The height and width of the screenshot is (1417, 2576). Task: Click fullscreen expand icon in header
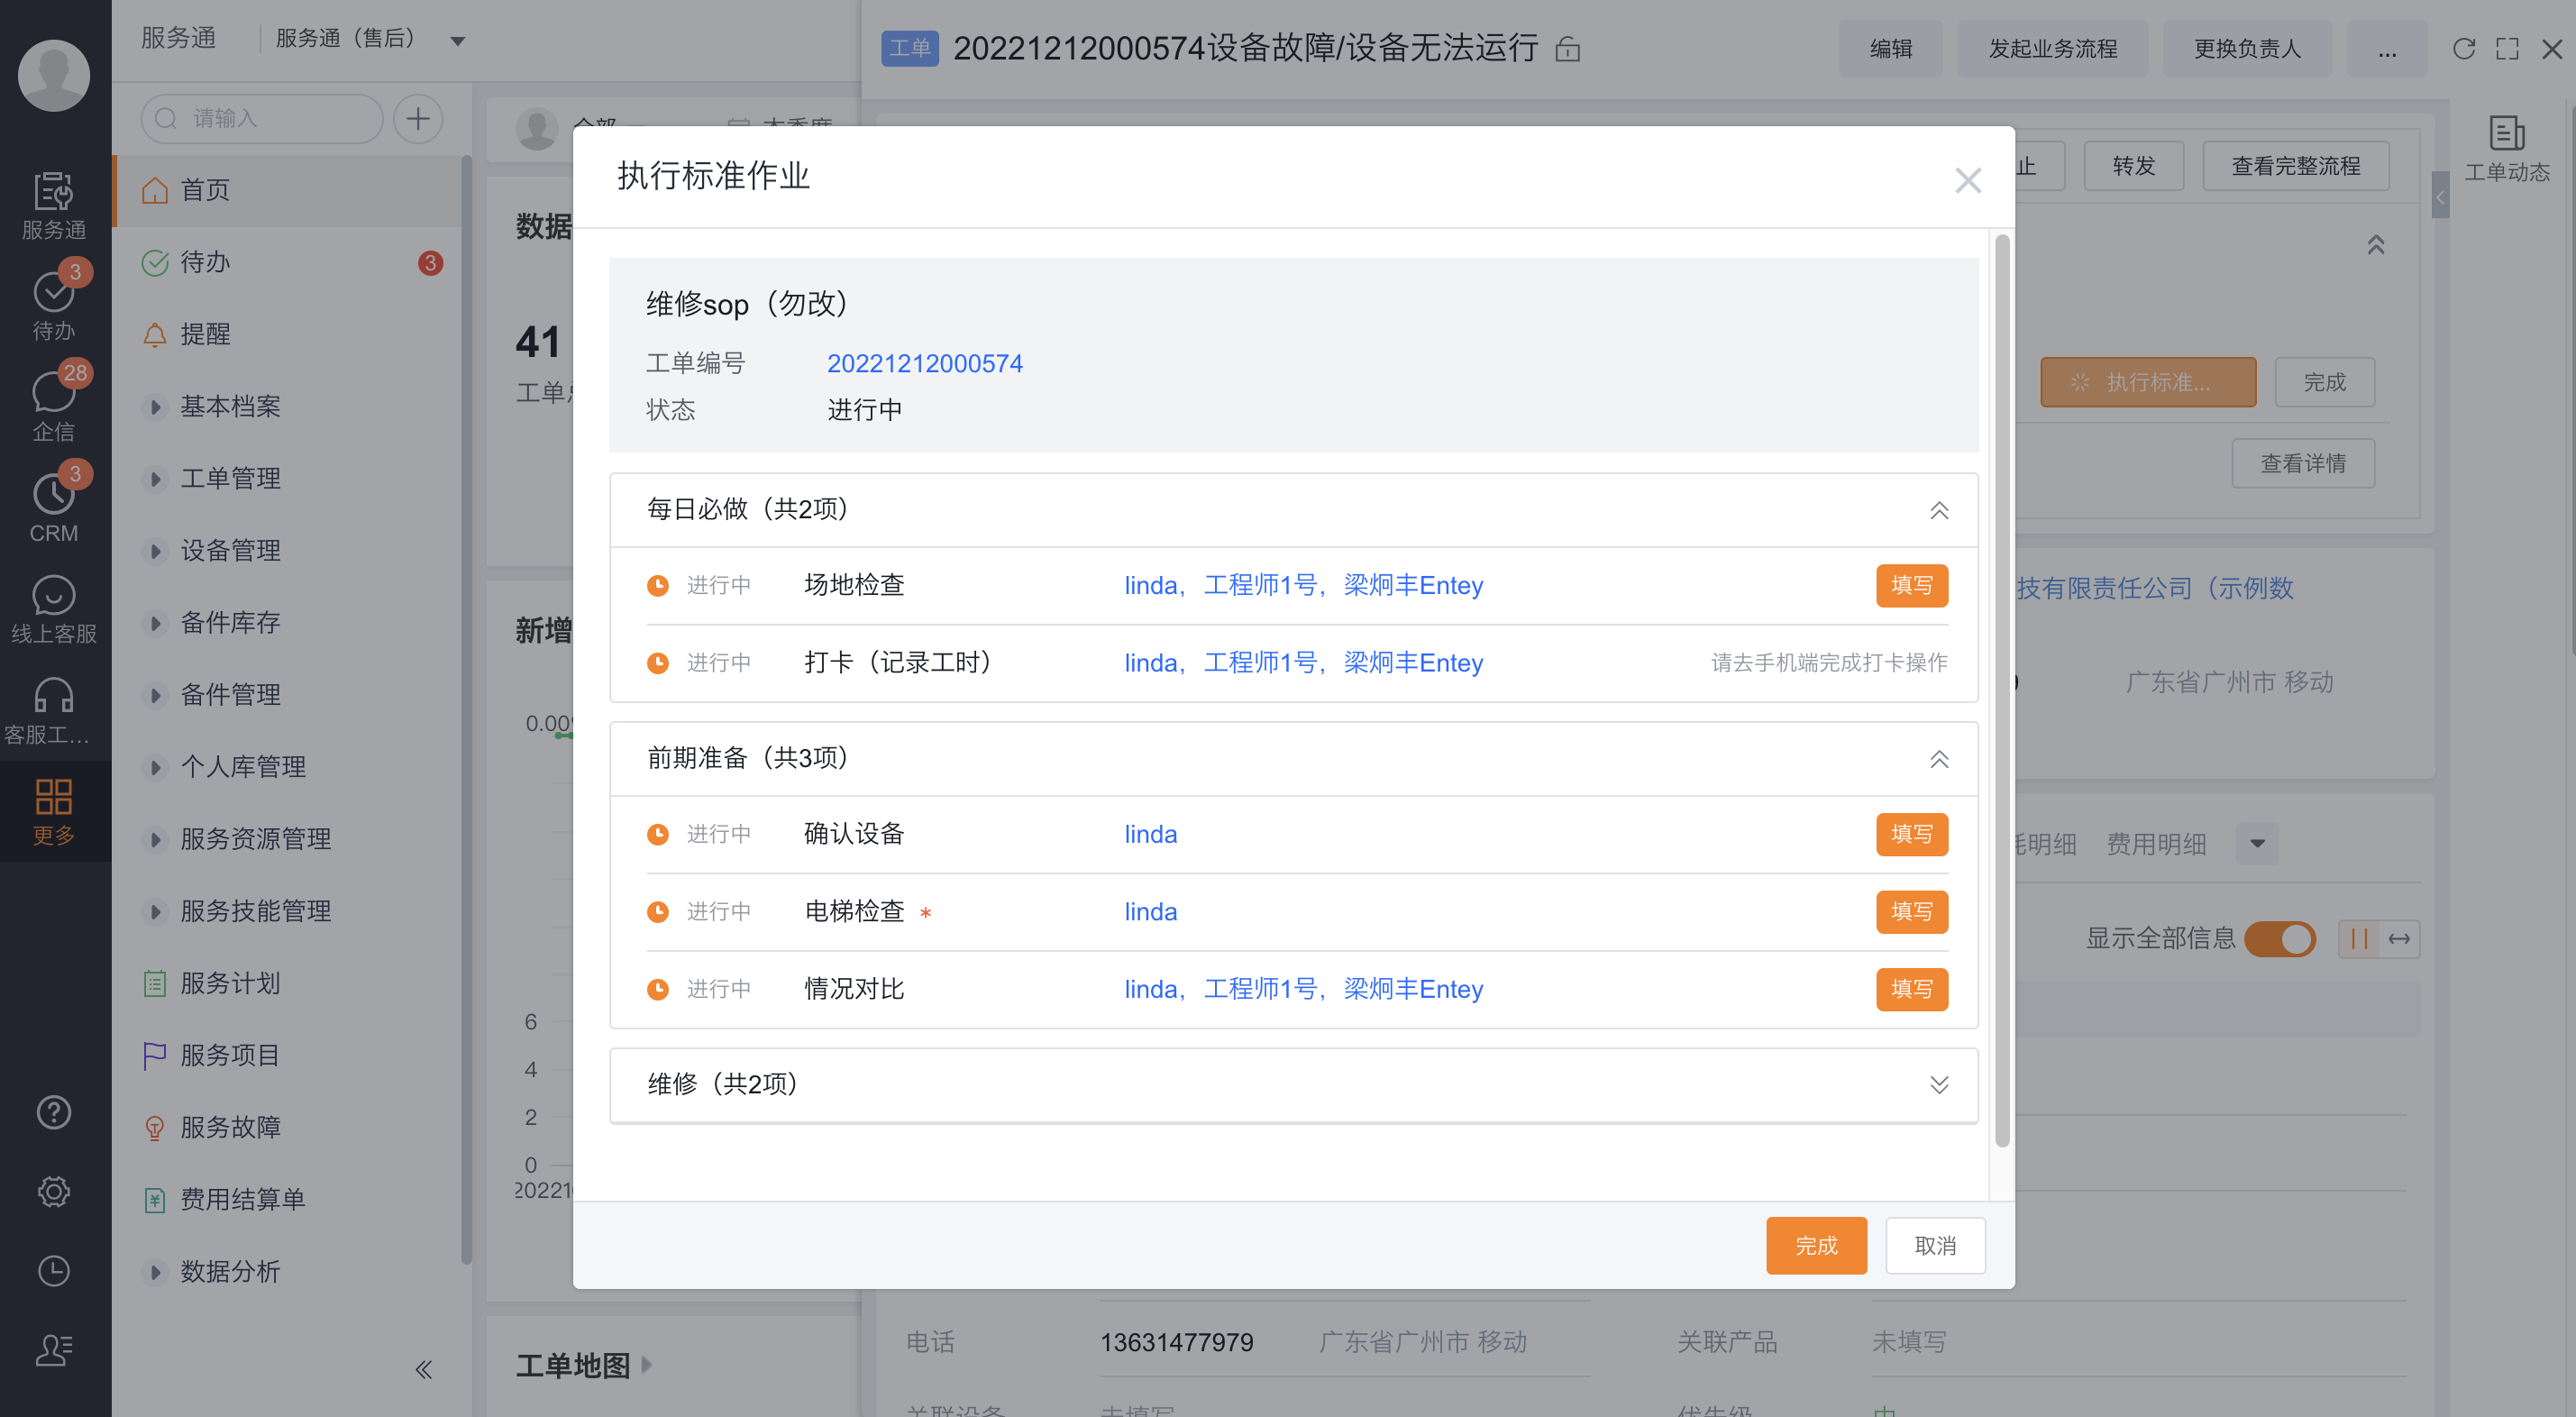coord(2507,48)
